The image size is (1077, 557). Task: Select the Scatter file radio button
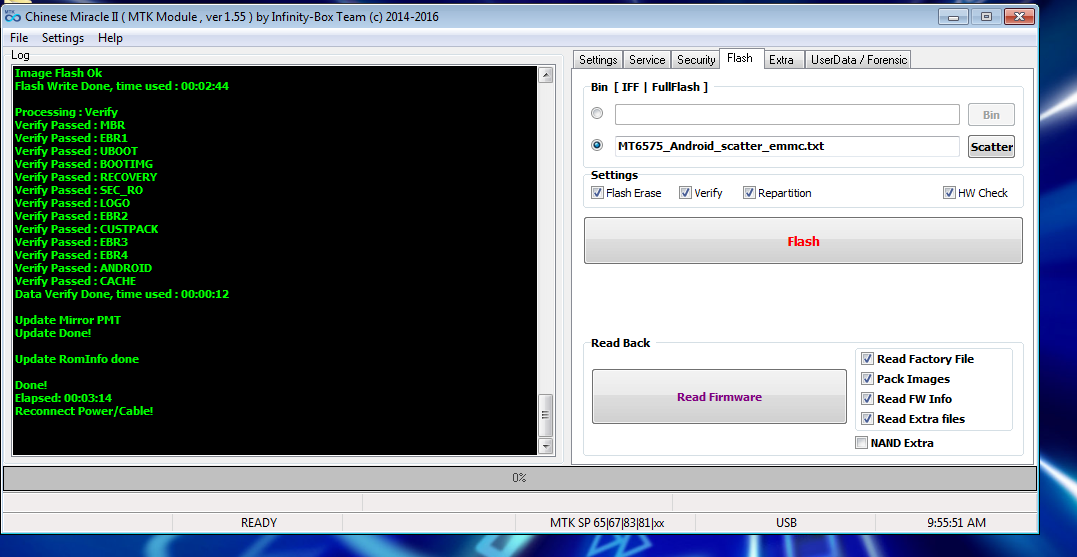pyautogui.click(x=597, y=145)
